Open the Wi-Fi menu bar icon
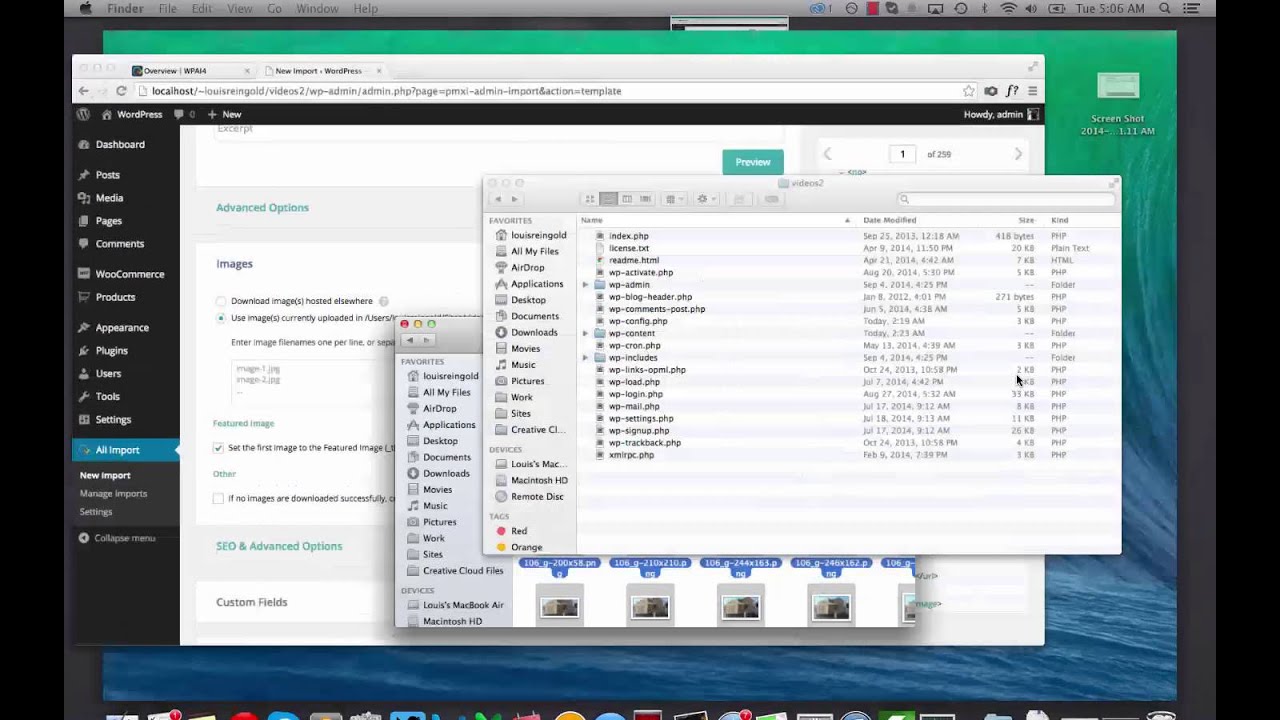This screenshot has width=1280, height=720. [x=1008, y=8]
